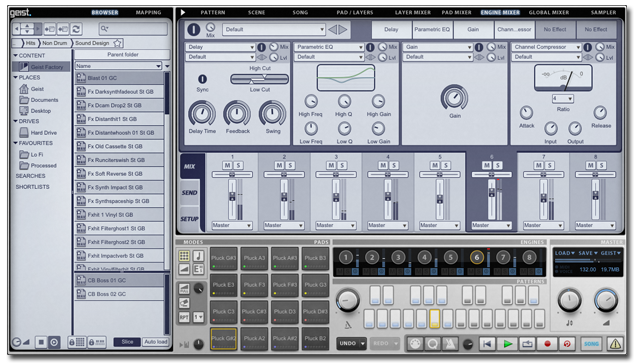Click the top-left play triangle icon
The width and height of the screenshot is (634, 363).
(183, 12)
